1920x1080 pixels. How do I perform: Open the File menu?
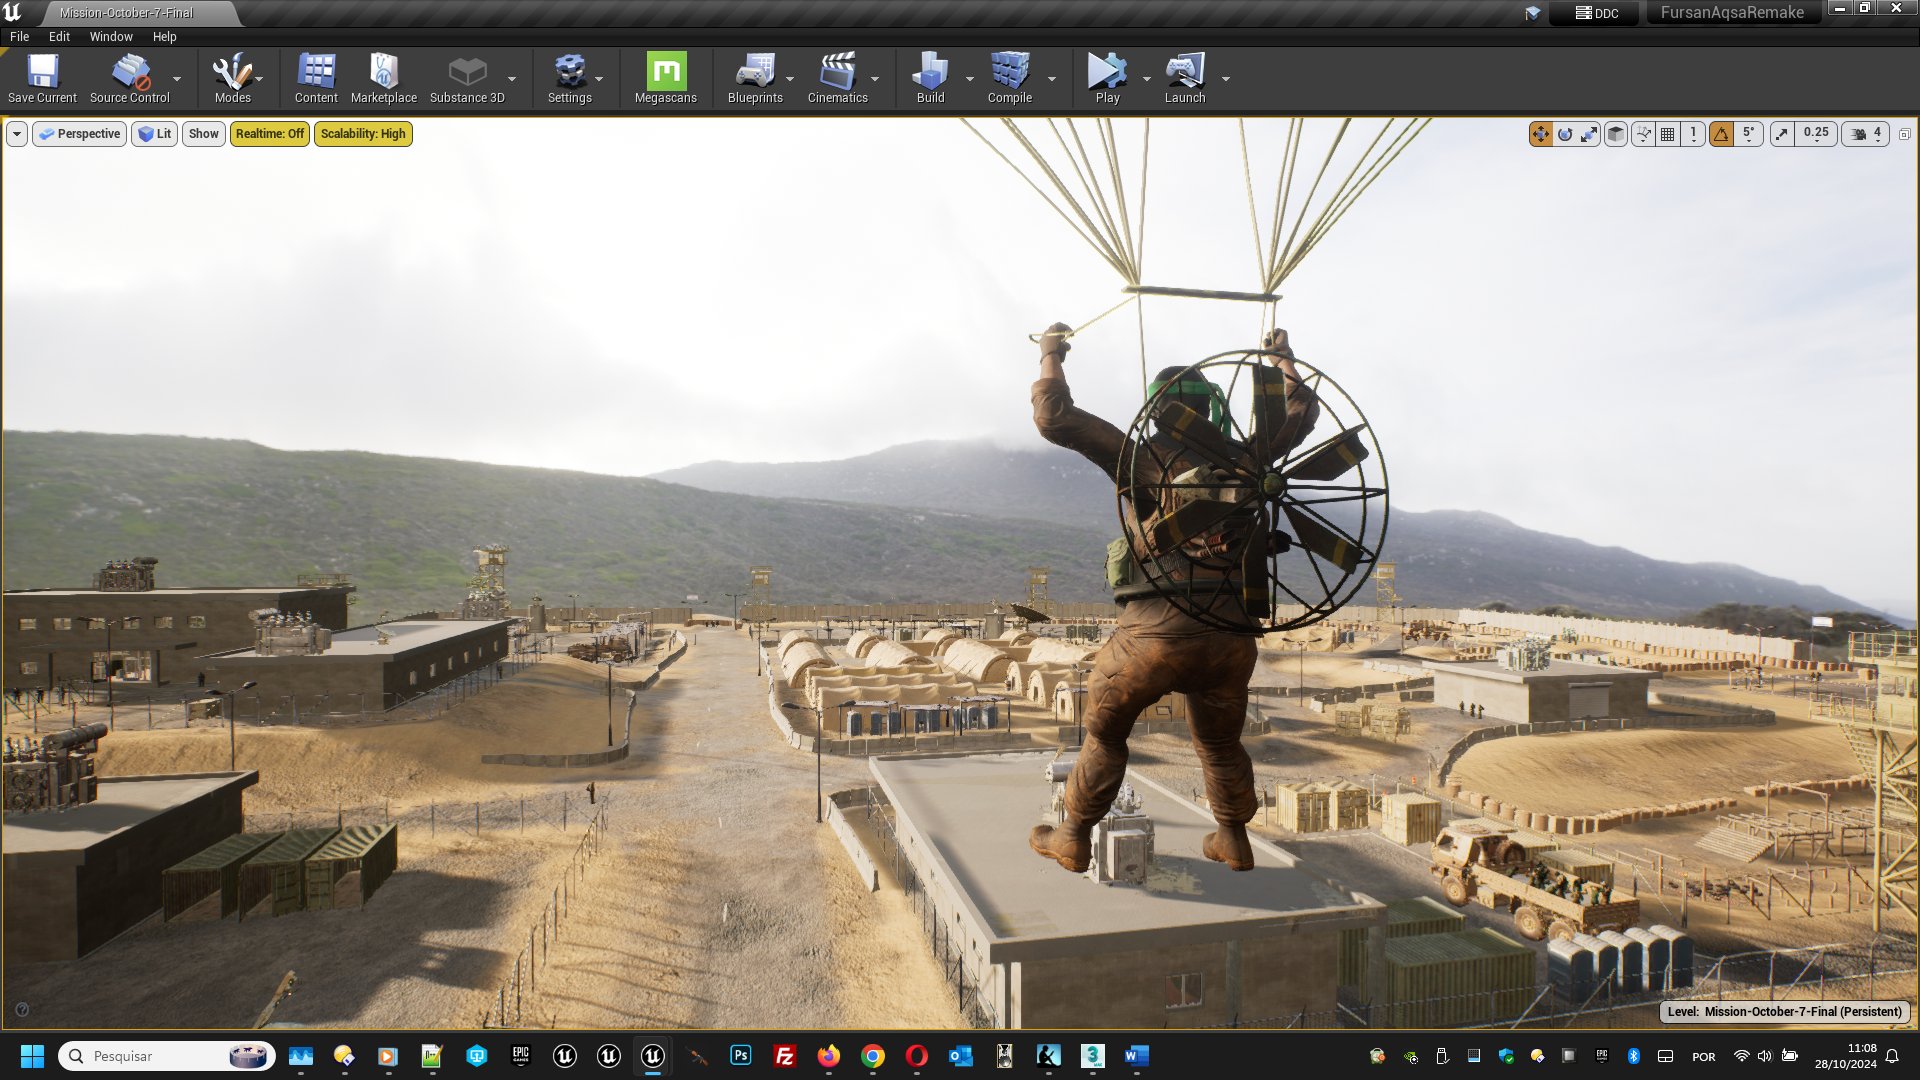pyautogui.click(x=19, y=36)
